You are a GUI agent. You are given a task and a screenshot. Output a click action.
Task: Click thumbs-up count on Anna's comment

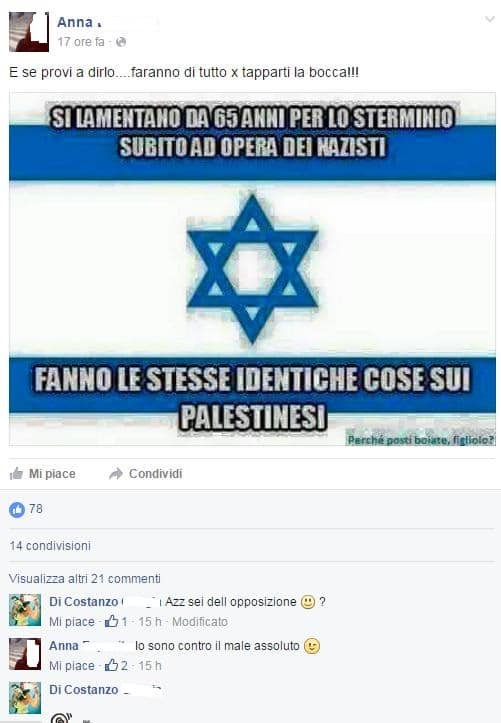coord(116,665)
